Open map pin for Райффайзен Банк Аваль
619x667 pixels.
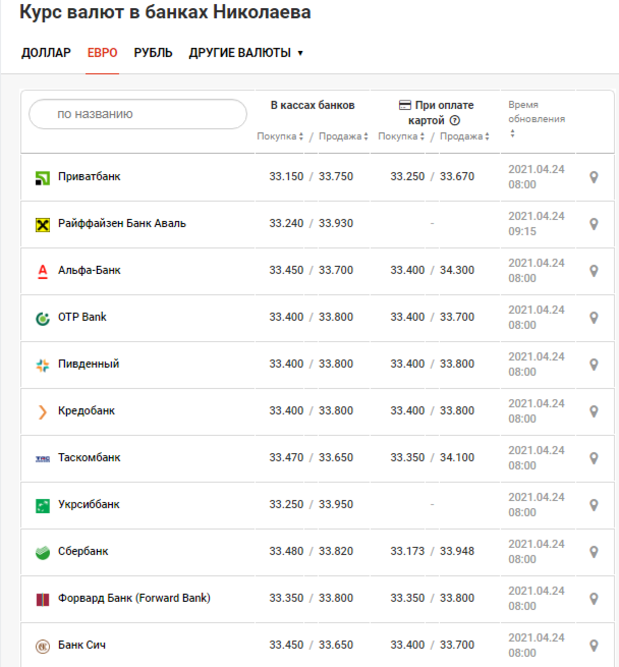(594, 224)
